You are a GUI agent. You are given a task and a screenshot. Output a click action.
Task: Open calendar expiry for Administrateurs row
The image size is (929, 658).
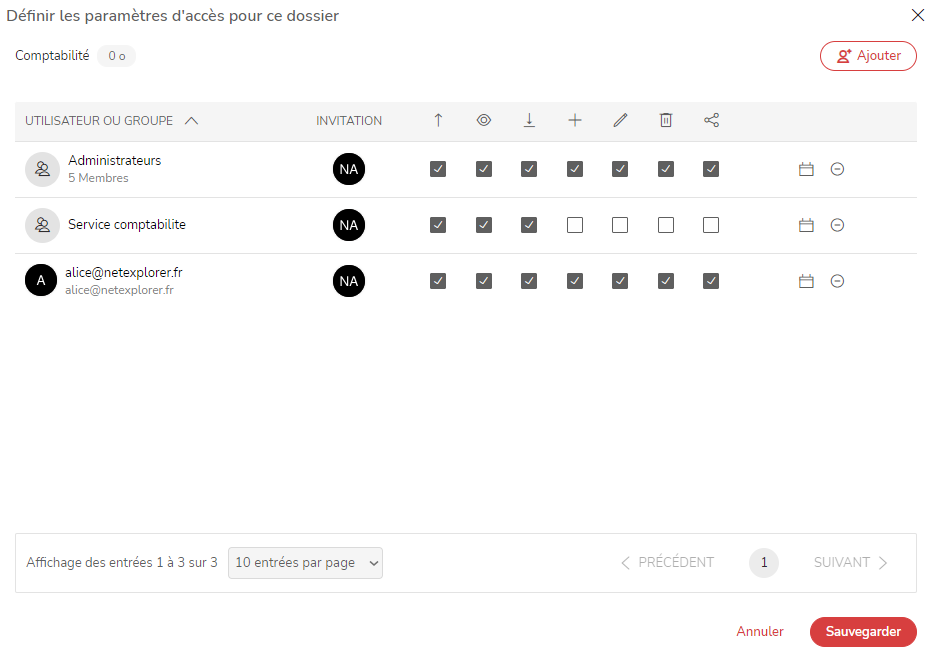point(806,169)
